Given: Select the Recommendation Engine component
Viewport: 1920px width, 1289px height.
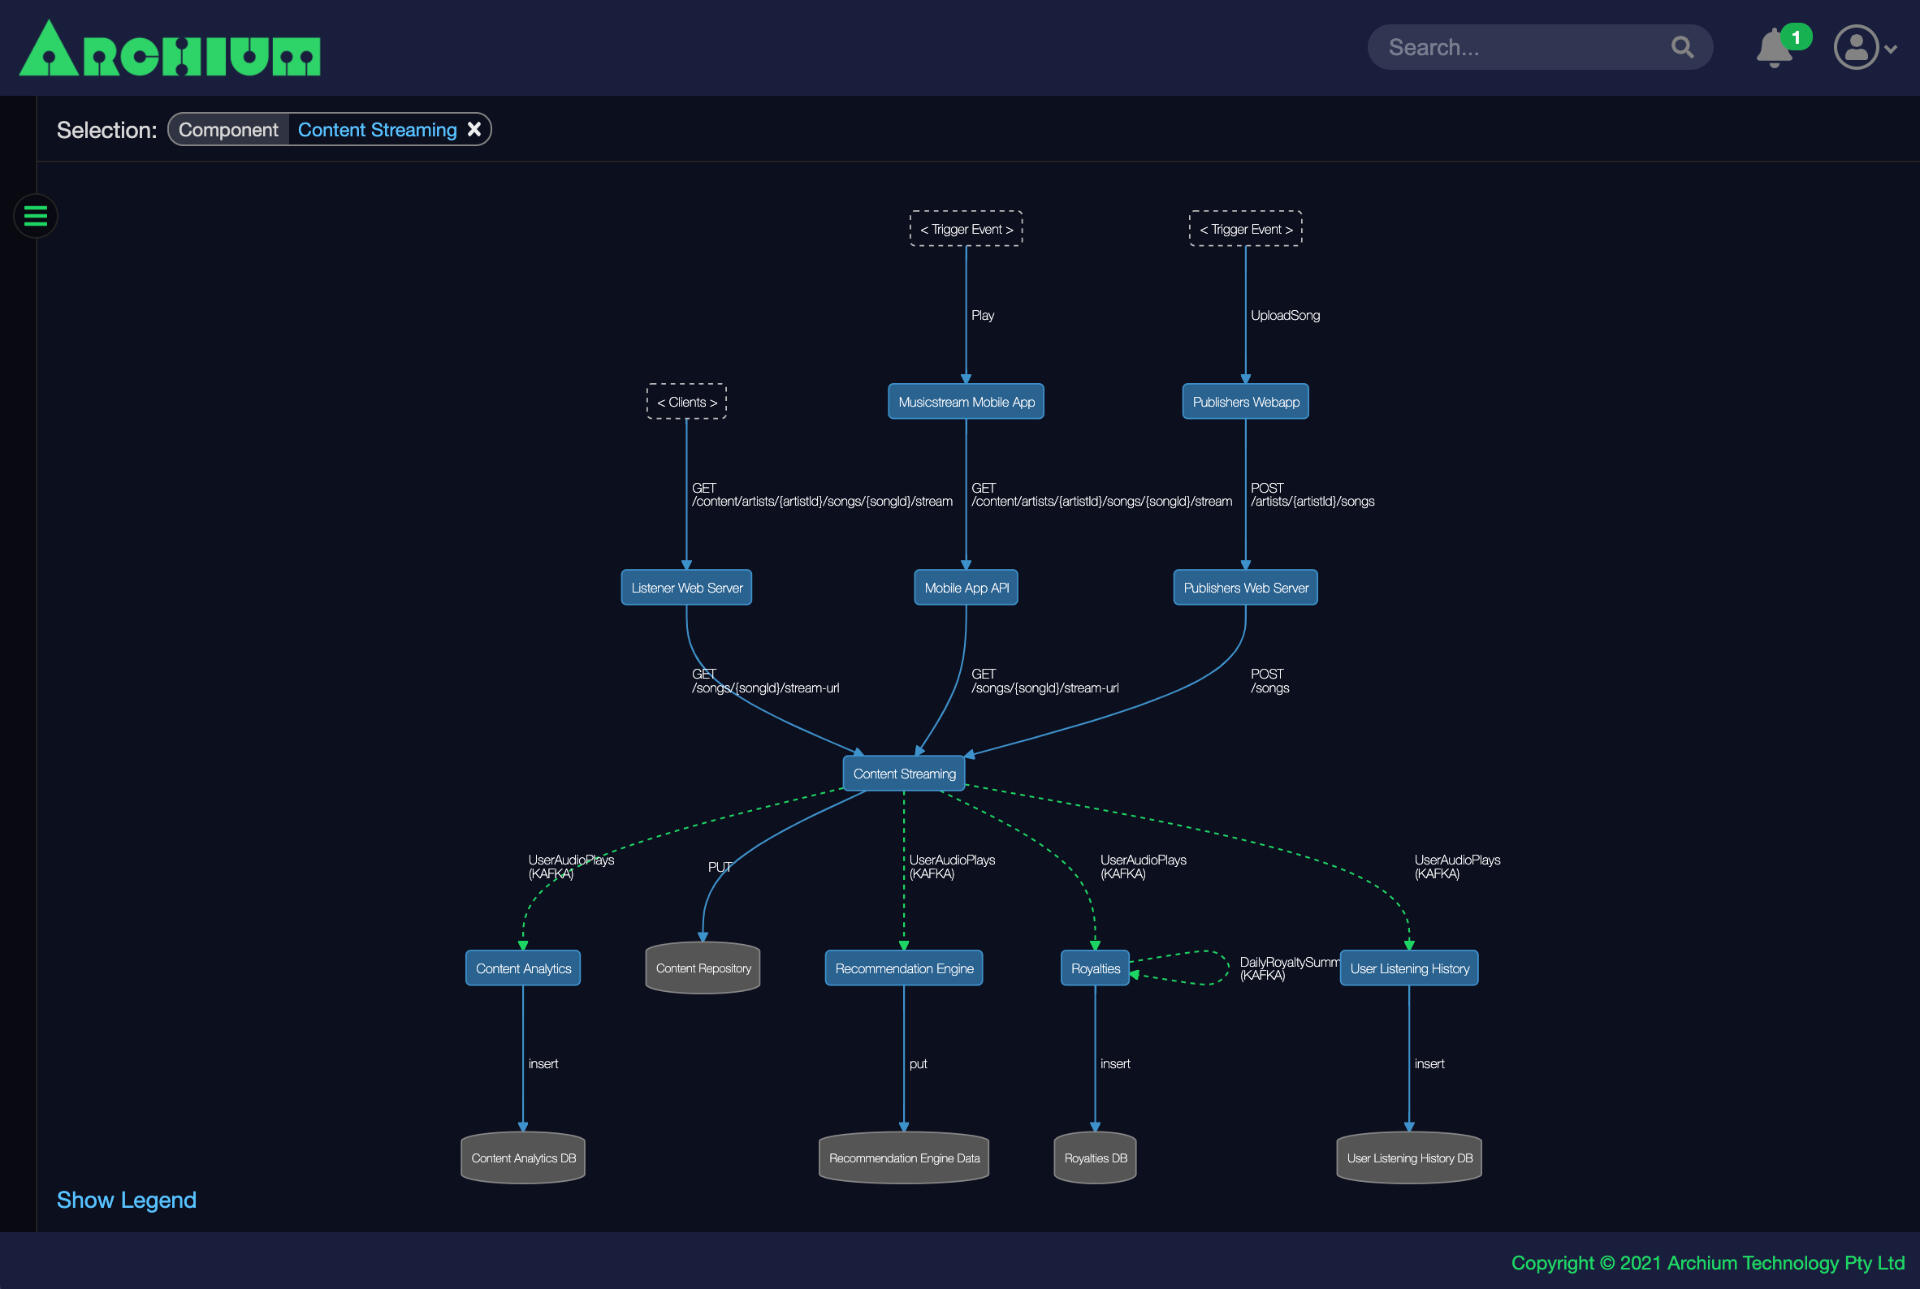Looking at the screenshot, I should [904, 967].
